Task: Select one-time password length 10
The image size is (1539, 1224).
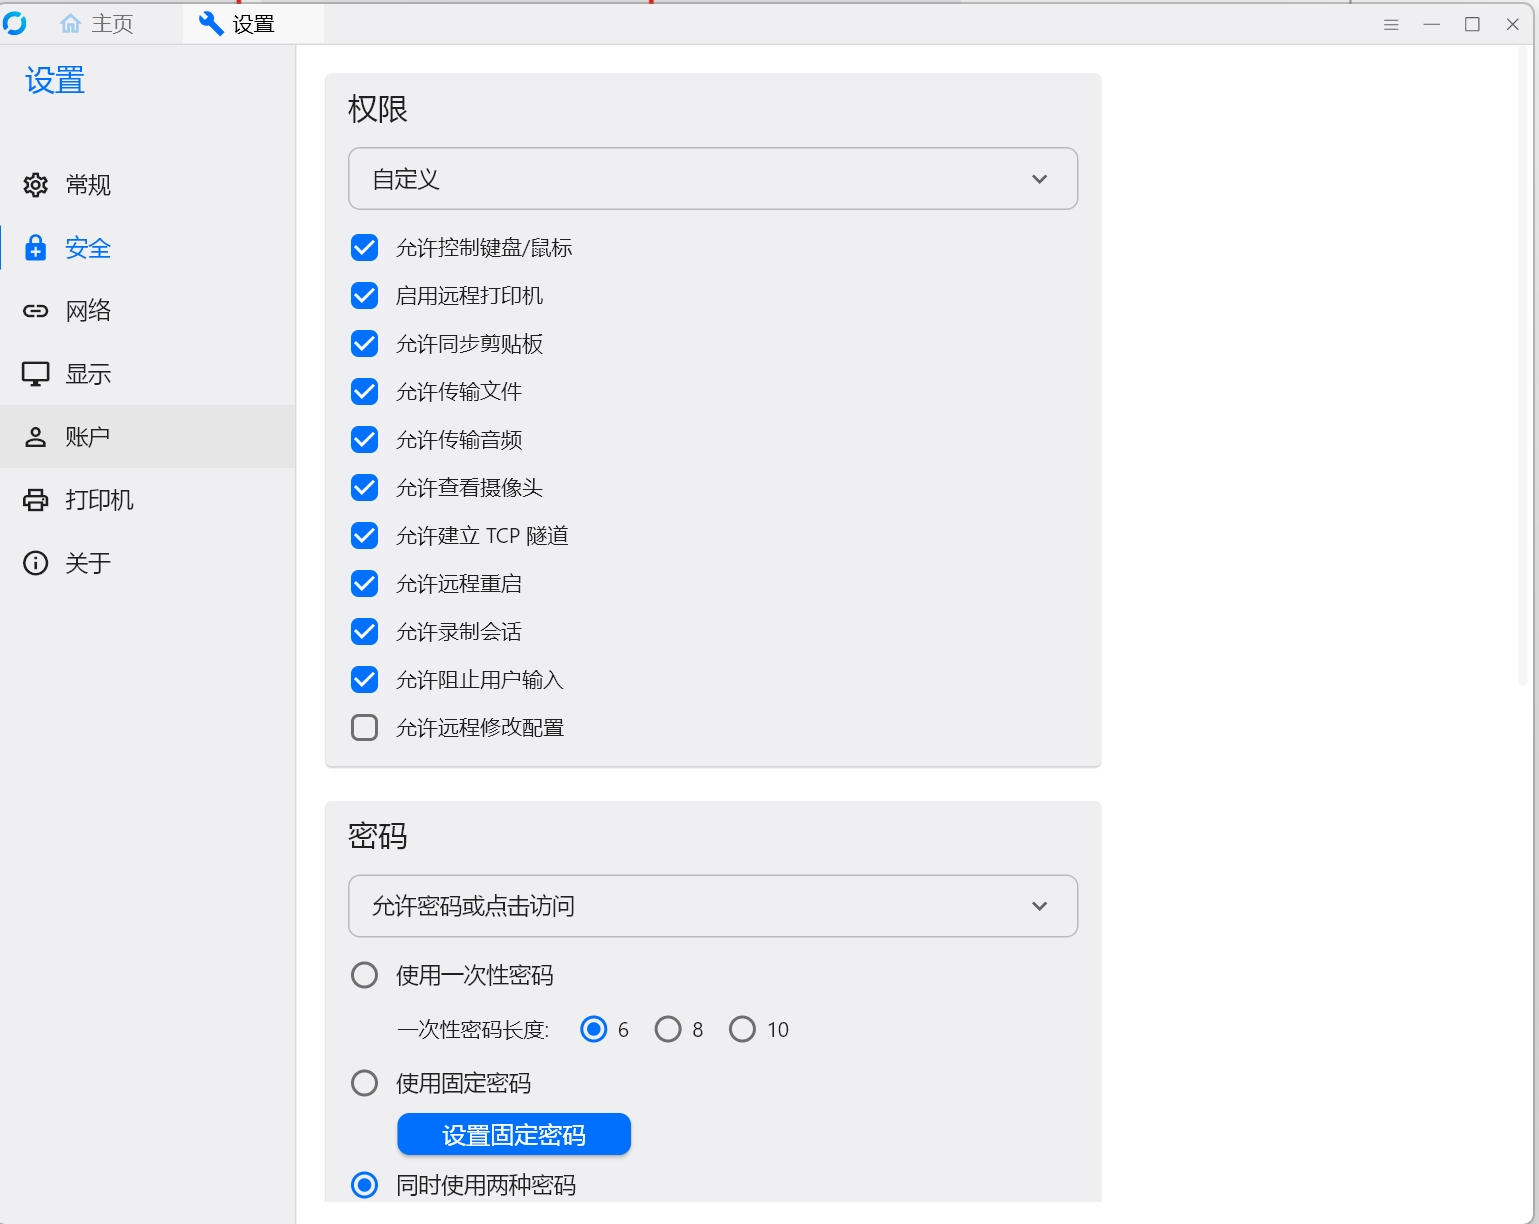Action: pos(742,1029)
